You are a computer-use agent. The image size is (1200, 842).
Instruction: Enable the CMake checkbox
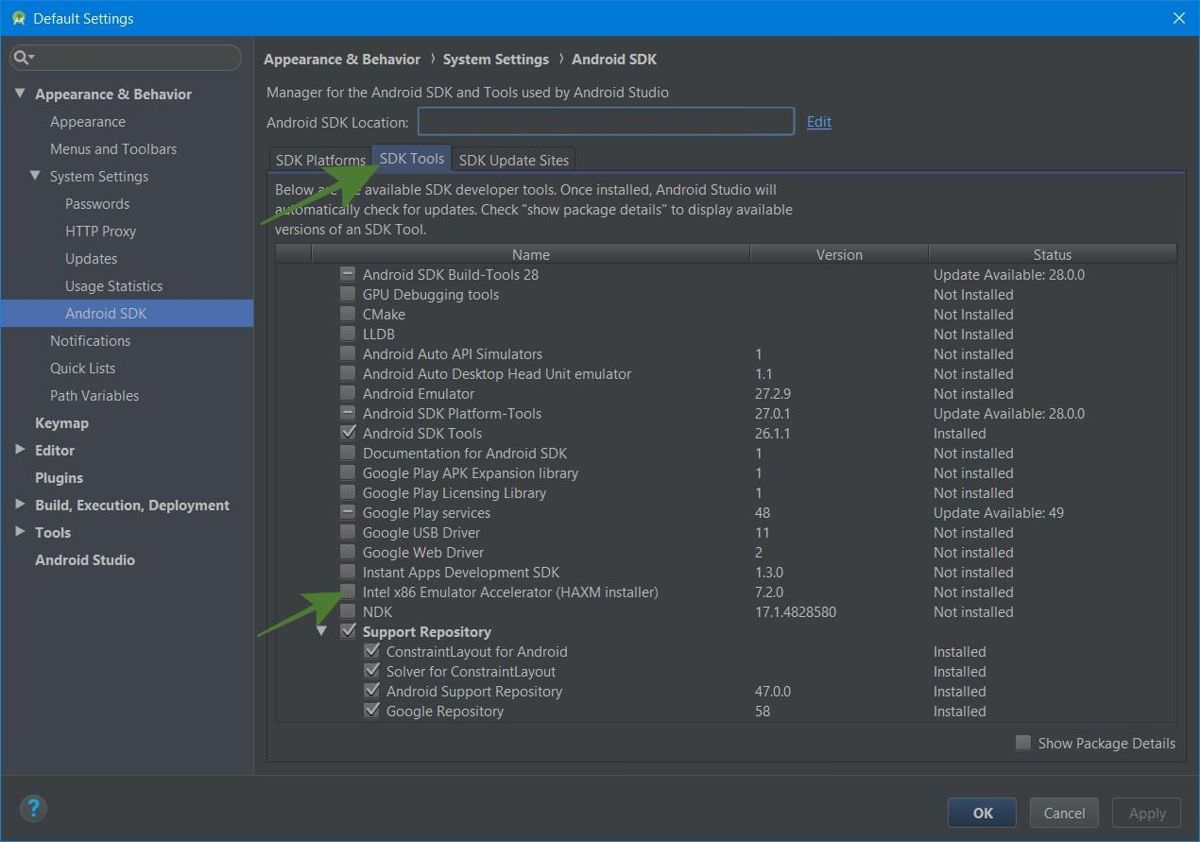[x=348, y=314]
